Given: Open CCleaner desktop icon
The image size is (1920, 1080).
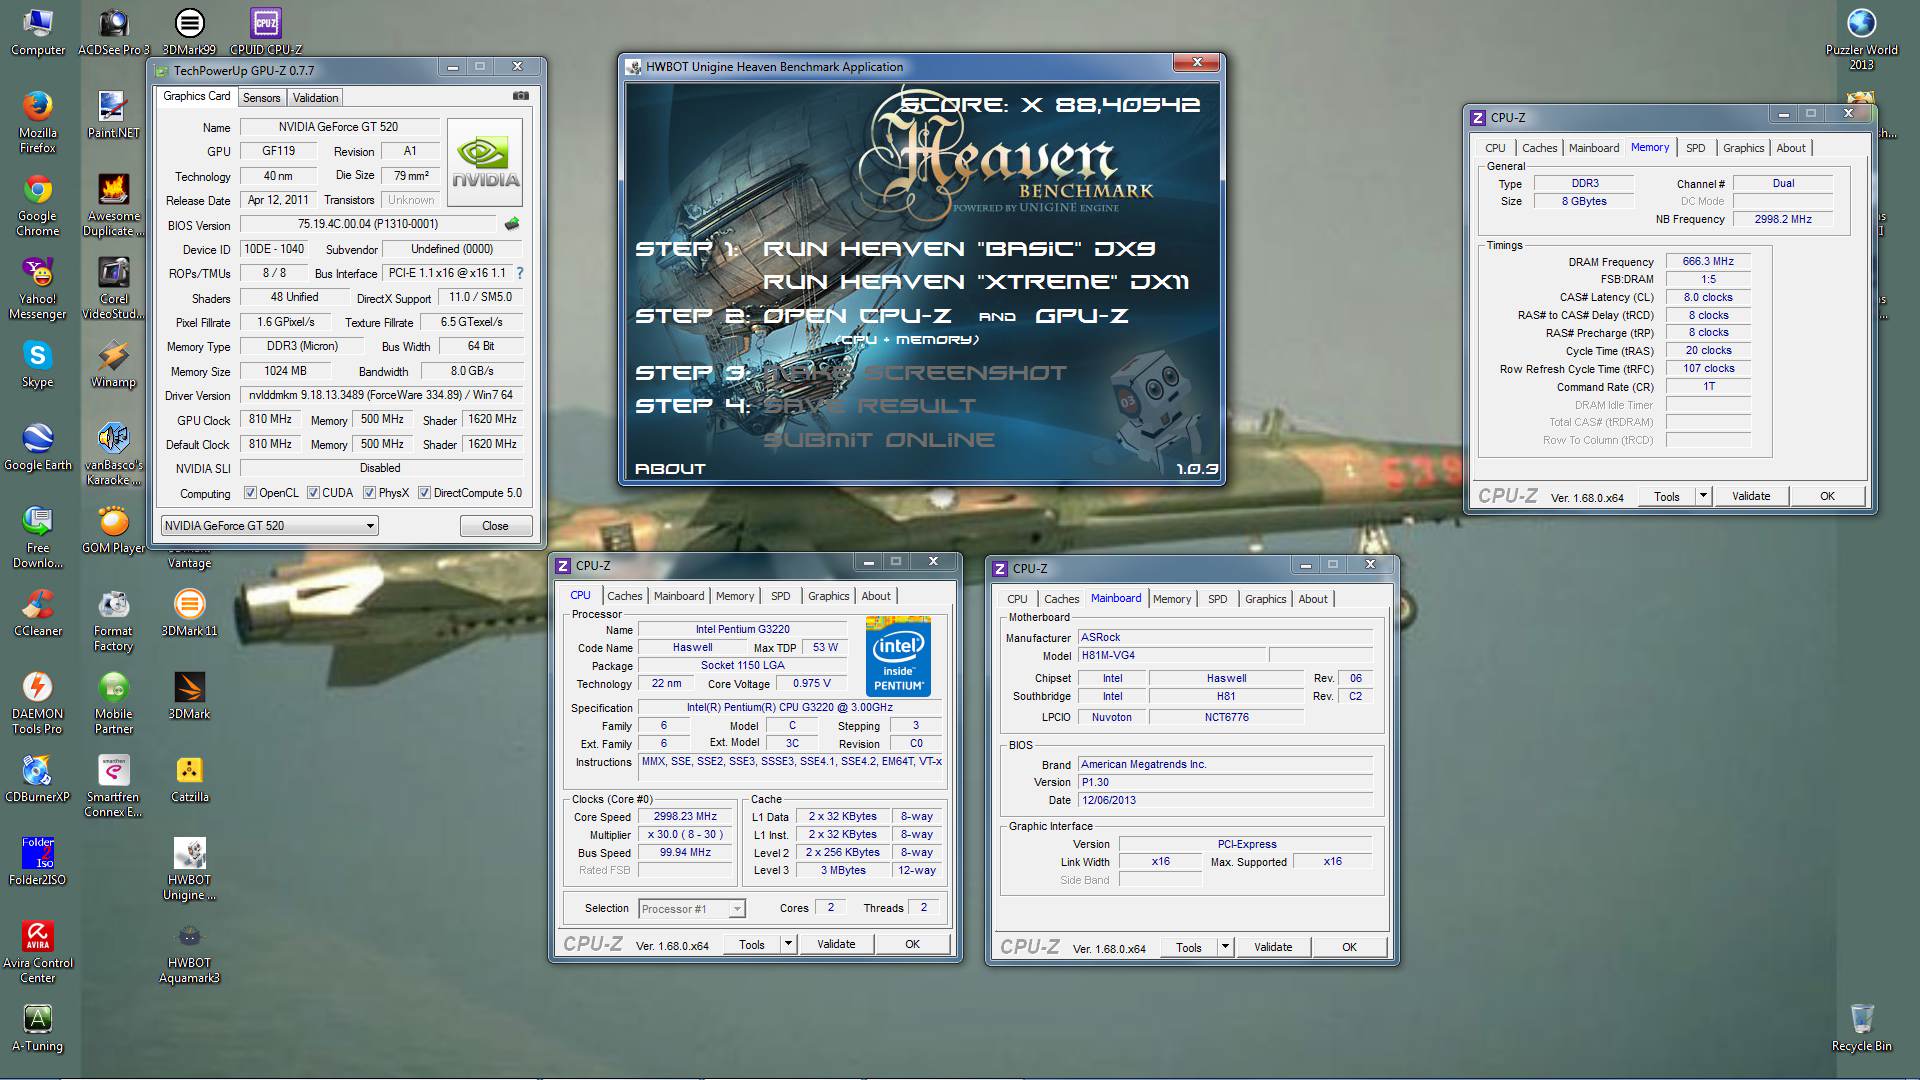Looking at the screenshot, I should point(37,612).
